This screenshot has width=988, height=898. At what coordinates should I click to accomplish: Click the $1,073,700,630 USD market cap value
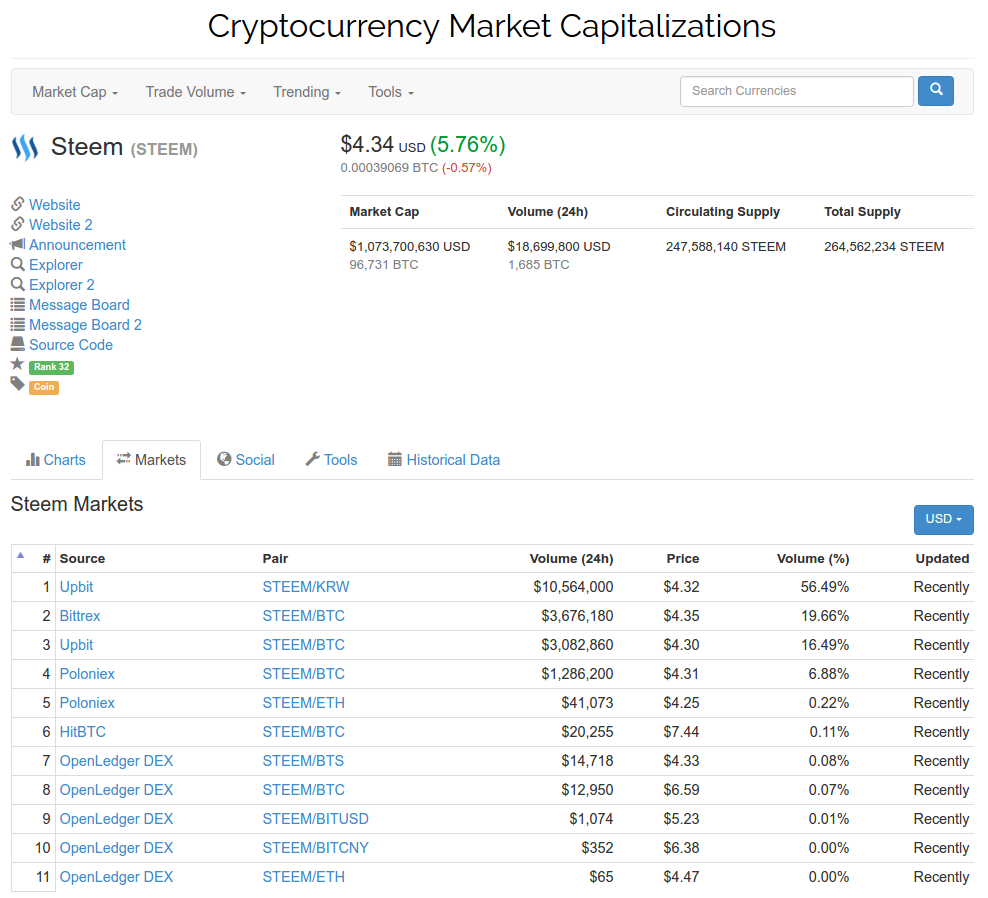pos(410,246)
